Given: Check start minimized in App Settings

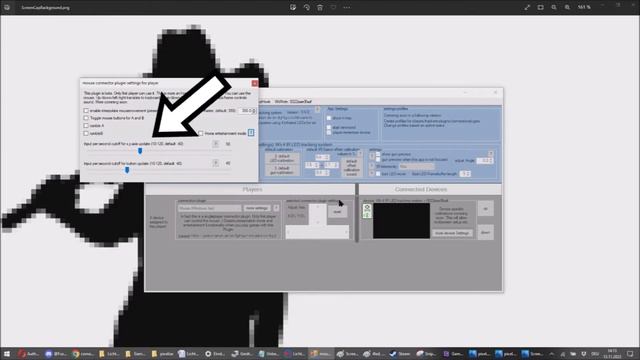Looking at the screenshot, I should (x=329, y=127).
